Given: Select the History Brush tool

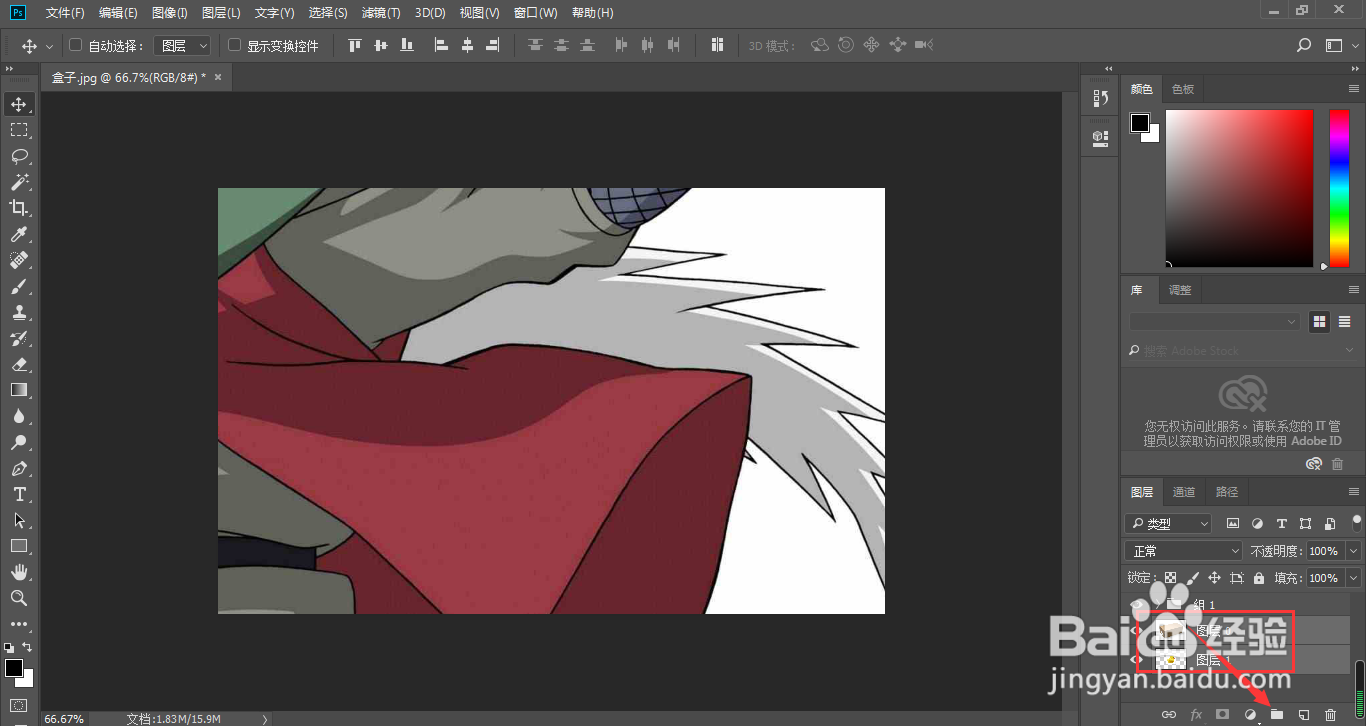Looking at the screenshot, I should [x=19, y=338].
